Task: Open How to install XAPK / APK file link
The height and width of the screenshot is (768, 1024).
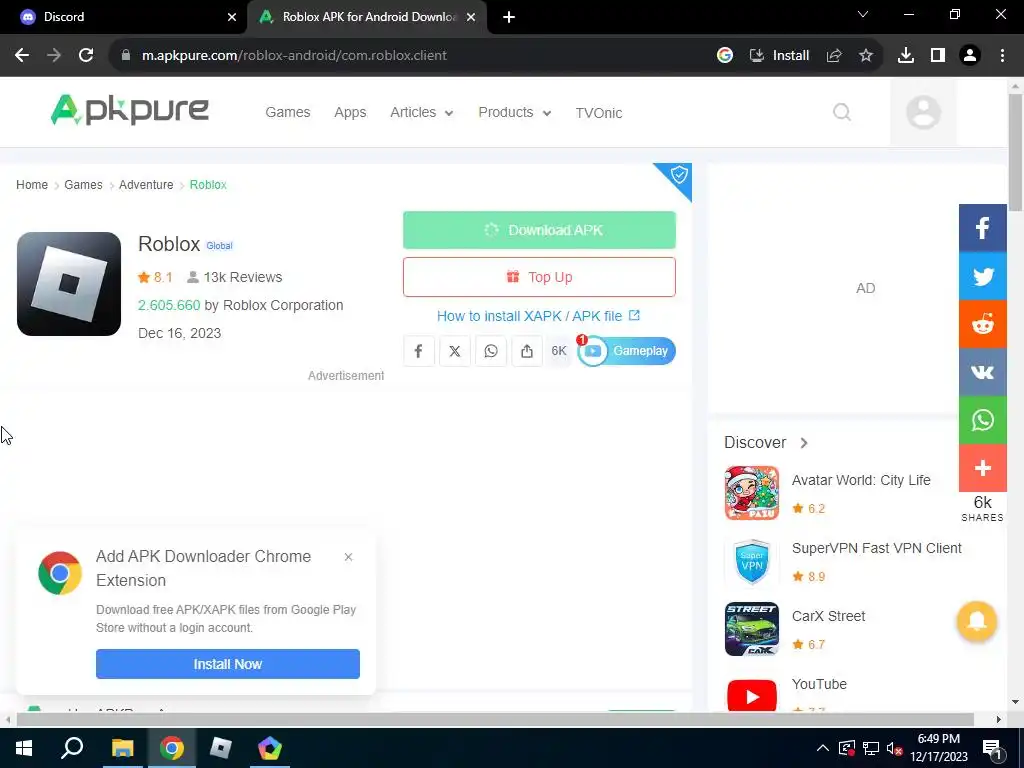Action: point(538,316)
